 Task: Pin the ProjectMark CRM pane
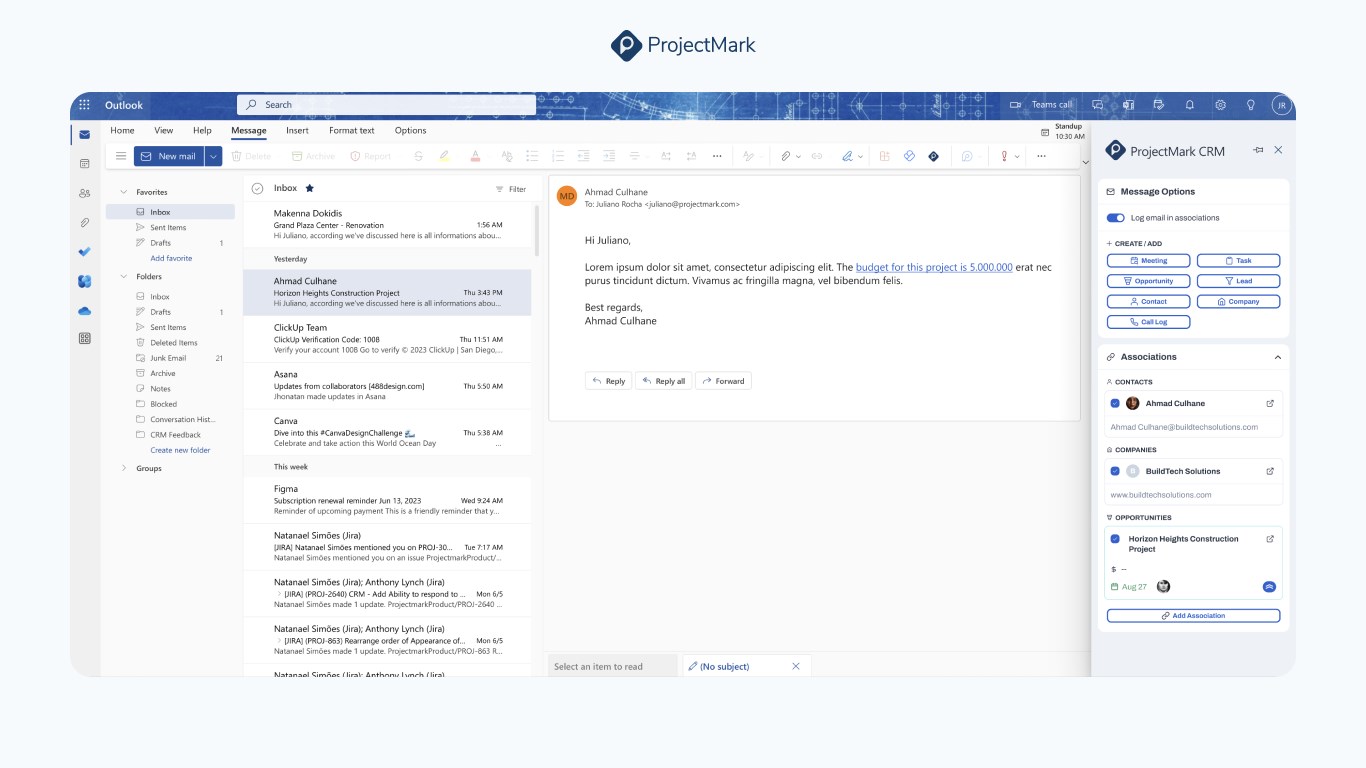click(x=1258, y=150)
